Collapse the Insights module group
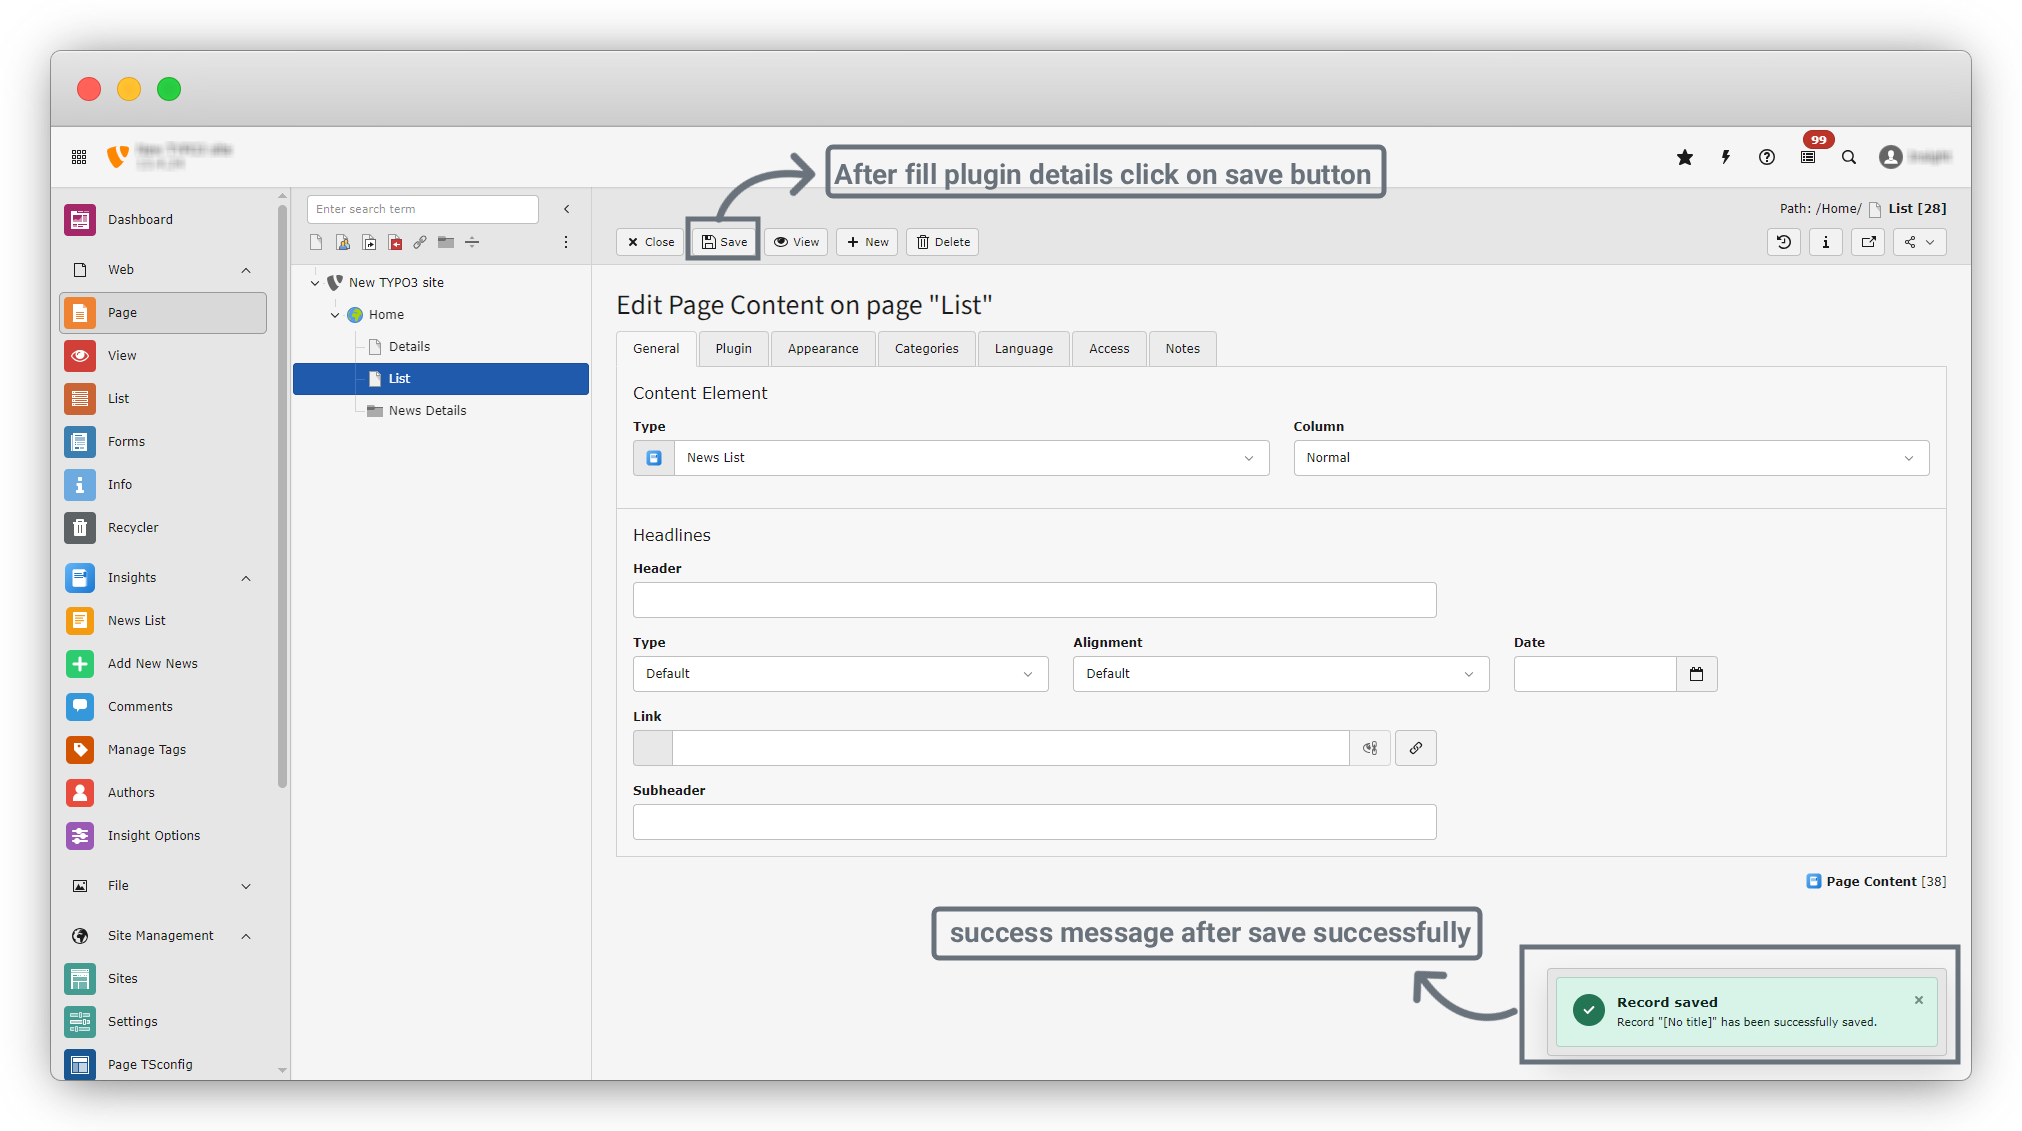2022x1131 pixels. pos(246,578)
